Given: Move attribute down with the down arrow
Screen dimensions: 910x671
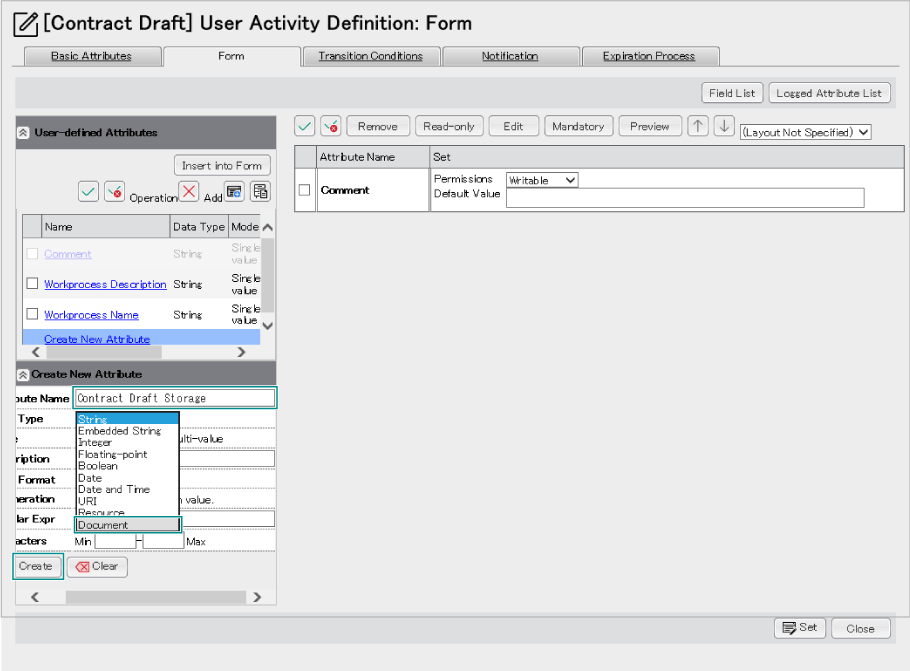Looking at the screenshot, I should coord(724,125).
